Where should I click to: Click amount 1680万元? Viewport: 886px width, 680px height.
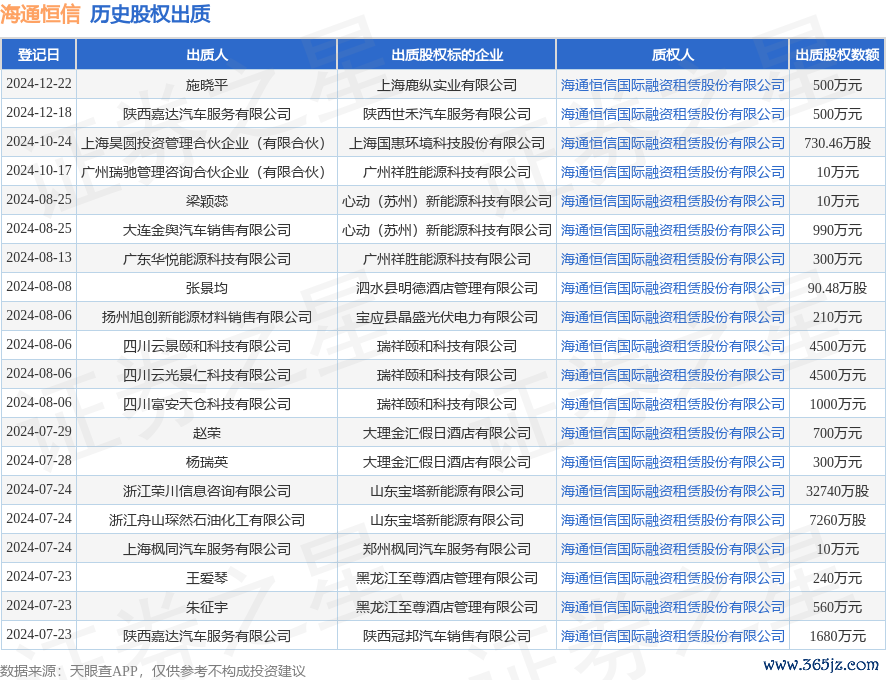(837, 636)
